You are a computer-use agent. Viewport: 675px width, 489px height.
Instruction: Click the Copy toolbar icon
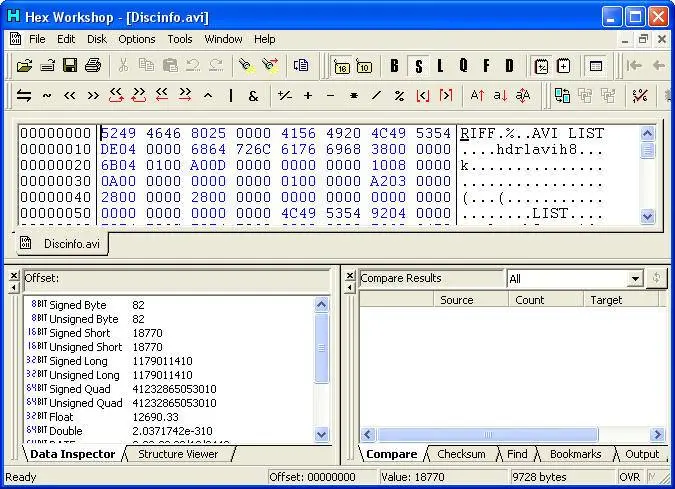pos(146,66)
